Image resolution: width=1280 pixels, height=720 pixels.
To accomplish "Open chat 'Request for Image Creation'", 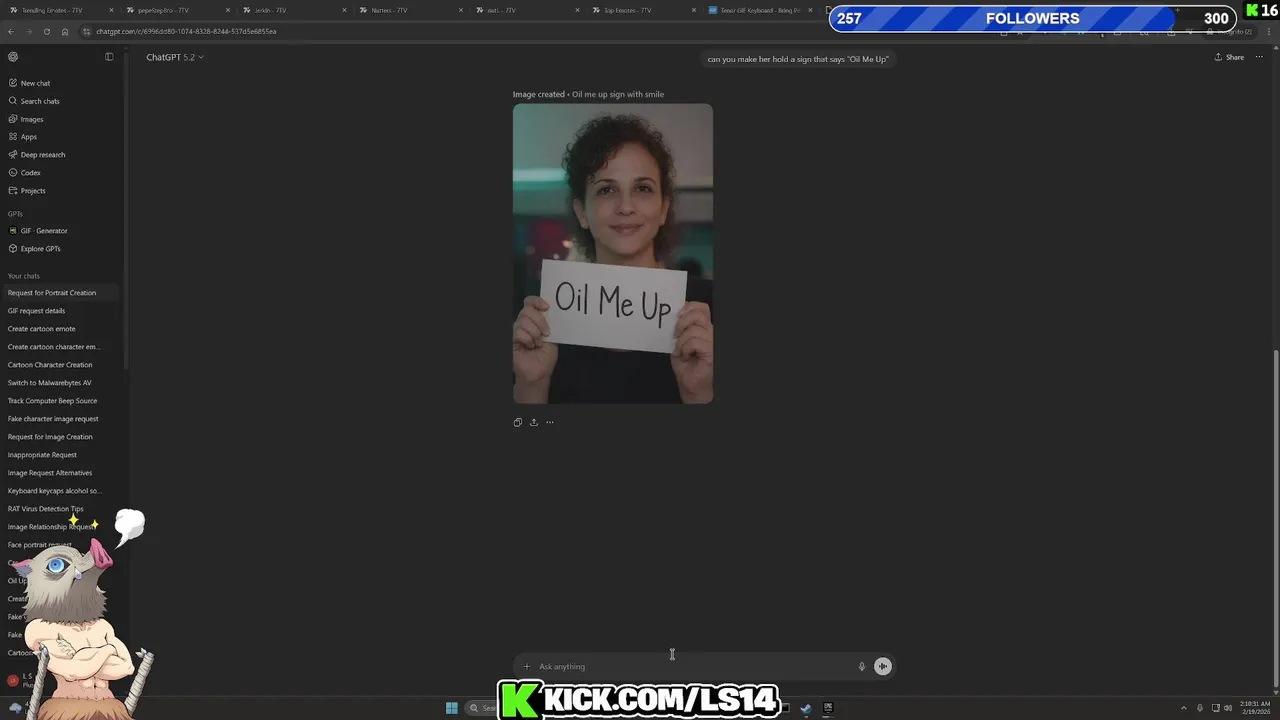I will coord(60,437).
